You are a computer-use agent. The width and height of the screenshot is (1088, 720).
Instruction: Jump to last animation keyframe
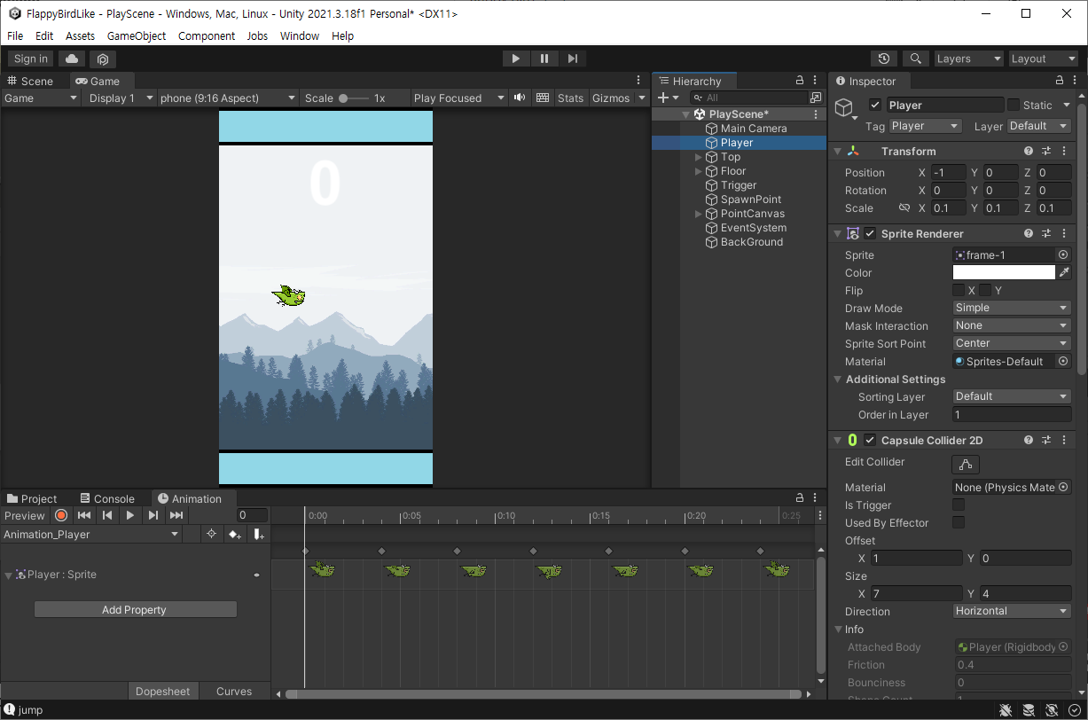tap(176, 515)
